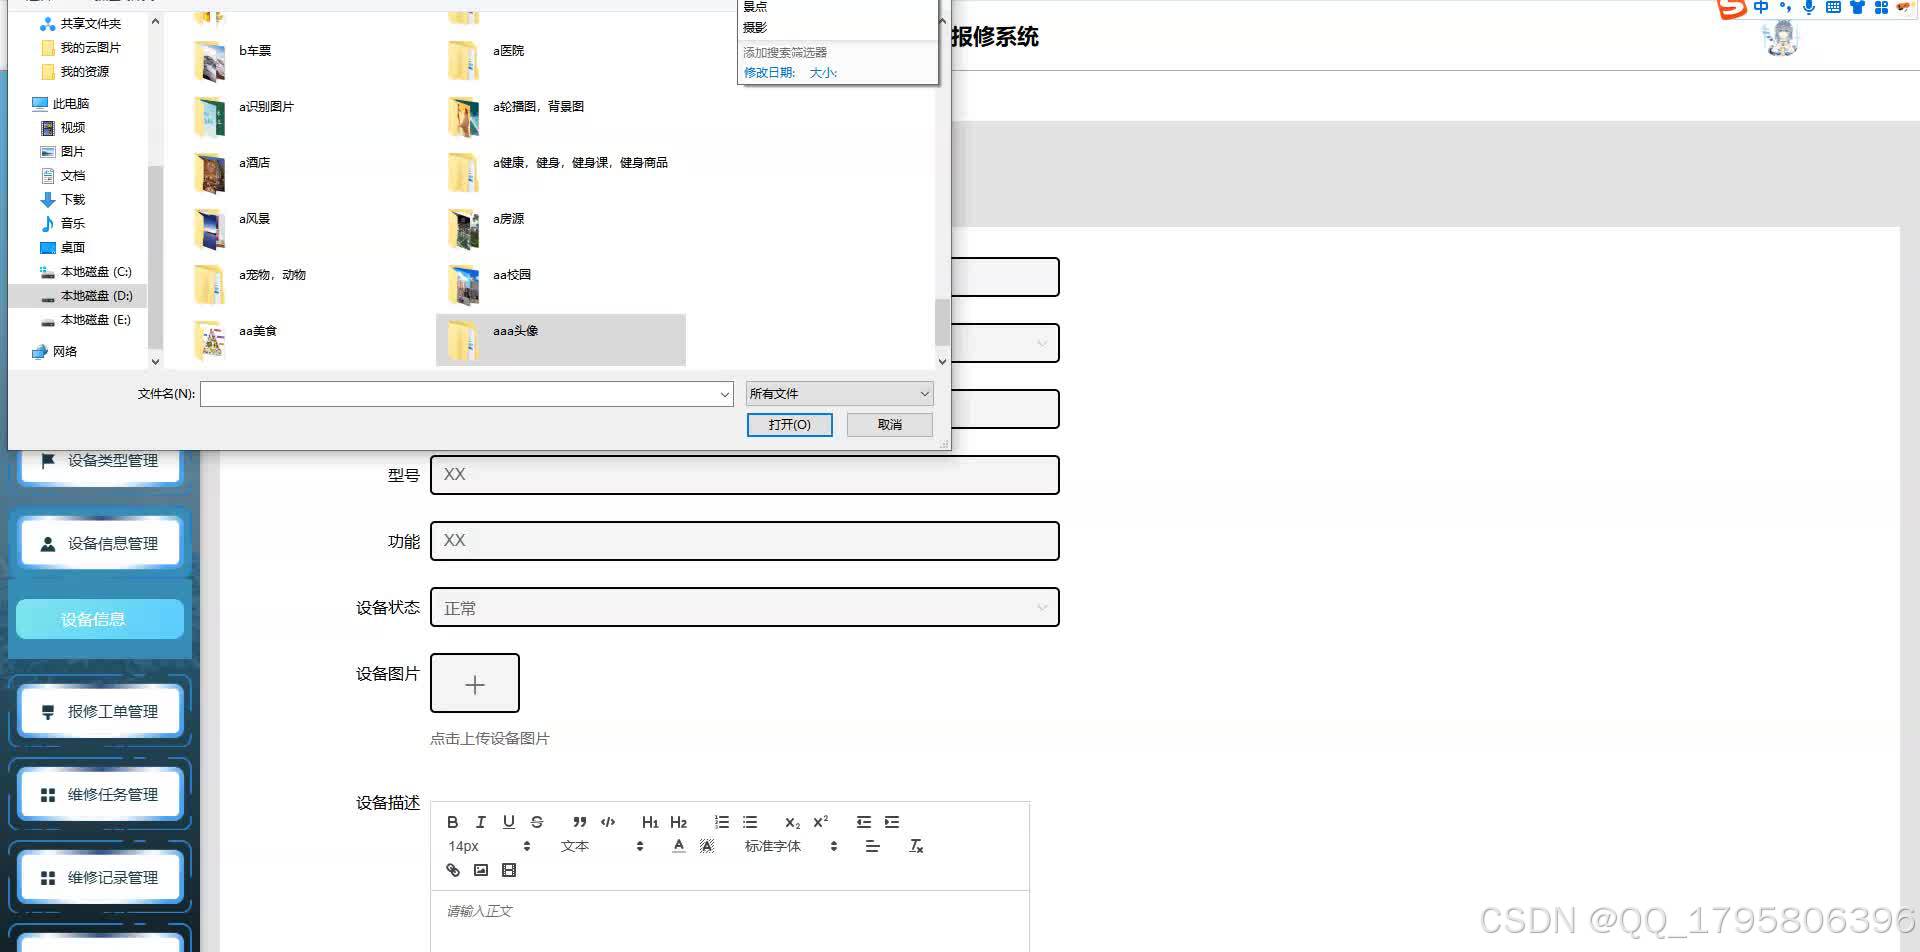
Task: Select the aaa头像 folder
Action: click(561, 340)
